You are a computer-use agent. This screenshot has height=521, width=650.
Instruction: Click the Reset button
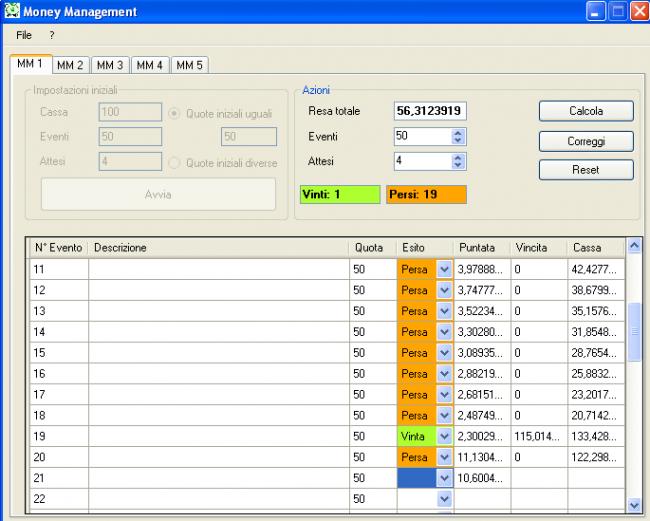click(586, 170)
